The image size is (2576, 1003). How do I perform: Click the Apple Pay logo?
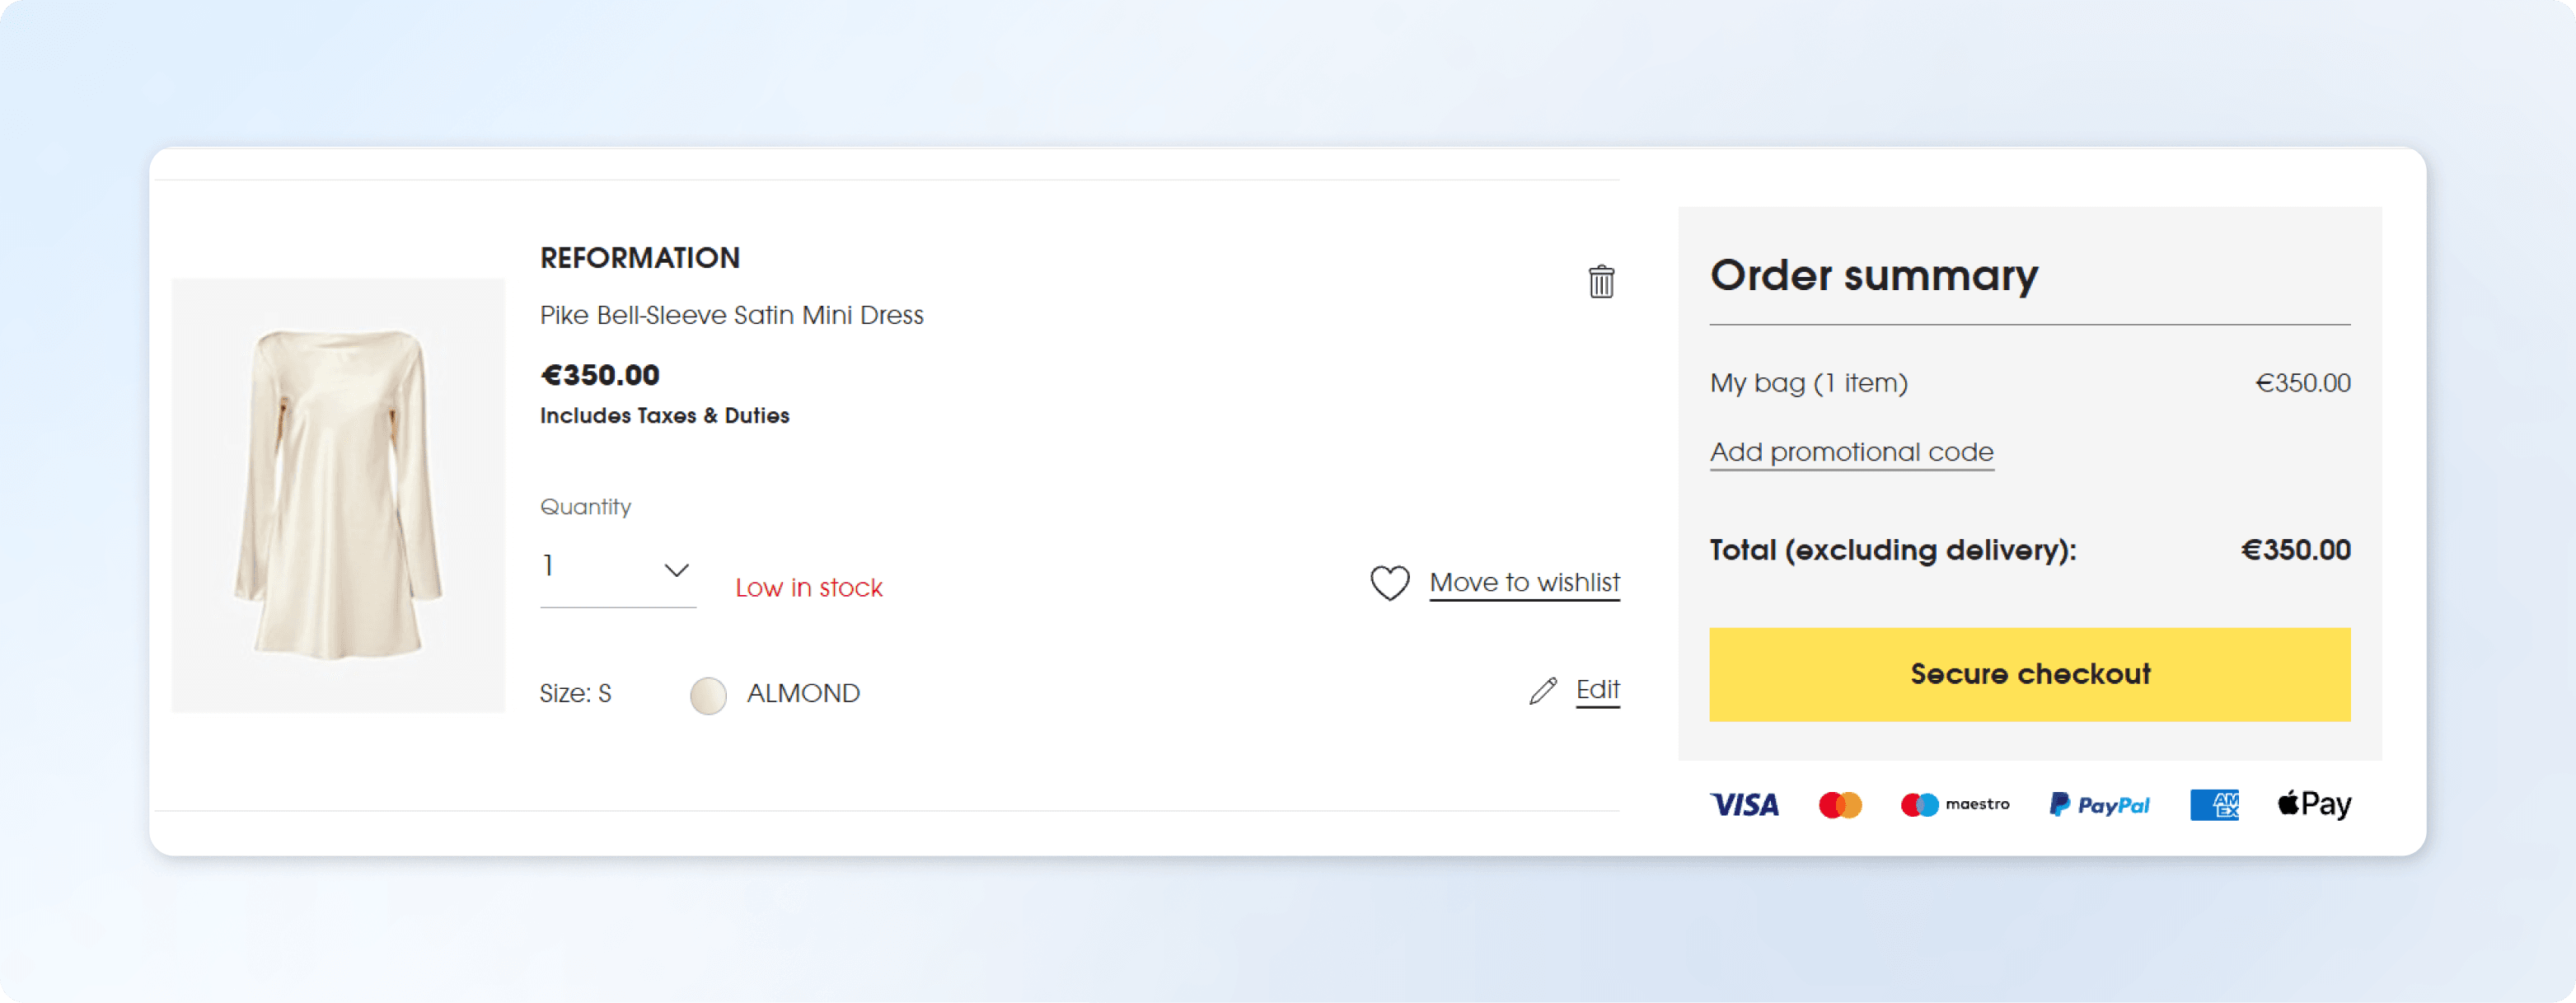[2314, 804]
